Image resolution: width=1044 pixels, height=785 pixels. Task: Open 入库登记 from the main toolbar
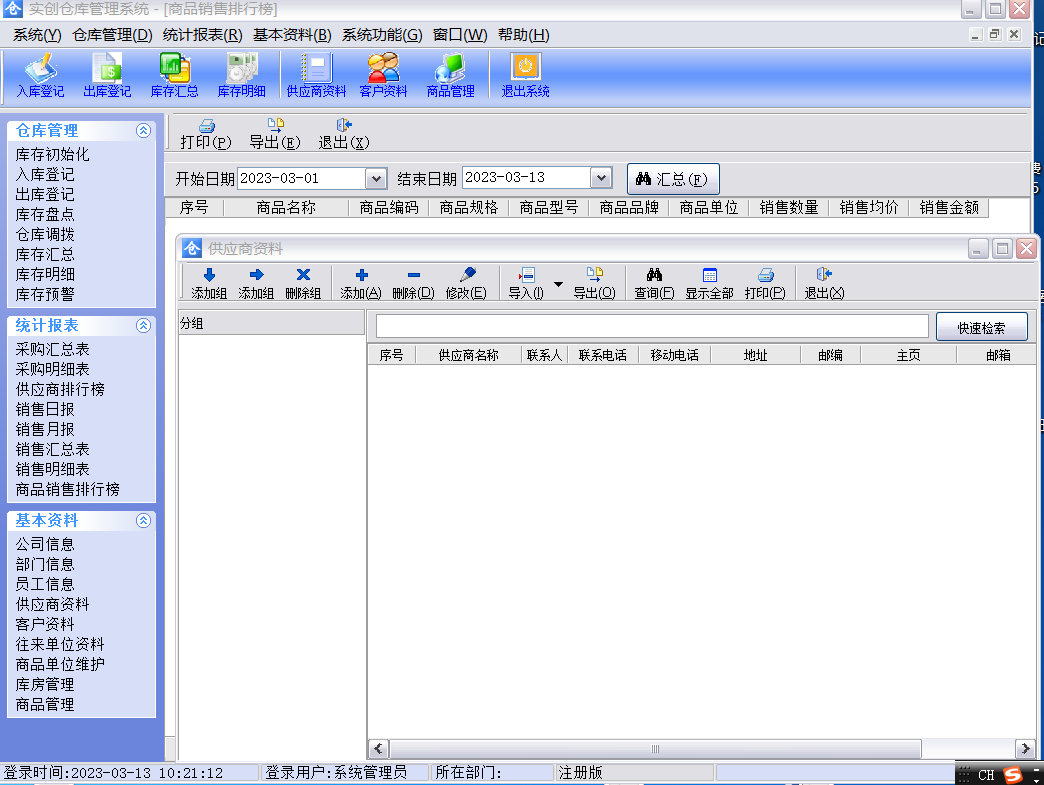tap(41, 75)
